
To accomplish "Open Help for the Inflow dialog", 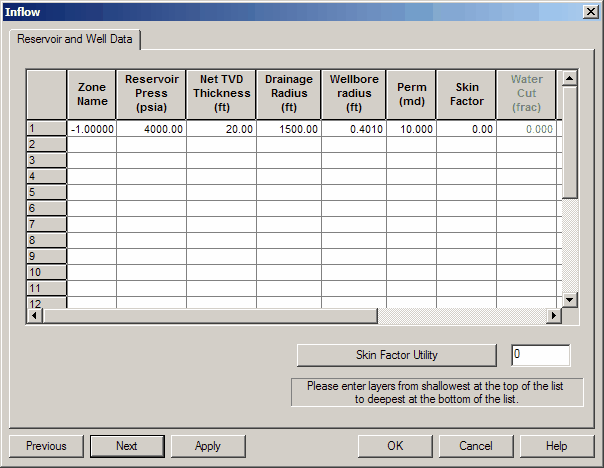I will [x=556, y=446].
